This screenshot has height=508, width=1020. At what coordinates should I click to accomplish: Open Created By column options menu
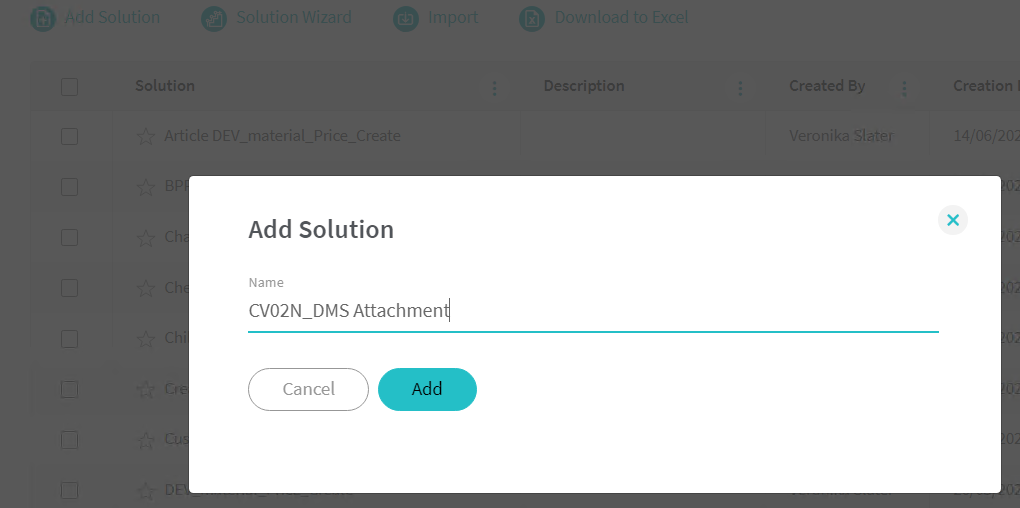click(904, 88)
